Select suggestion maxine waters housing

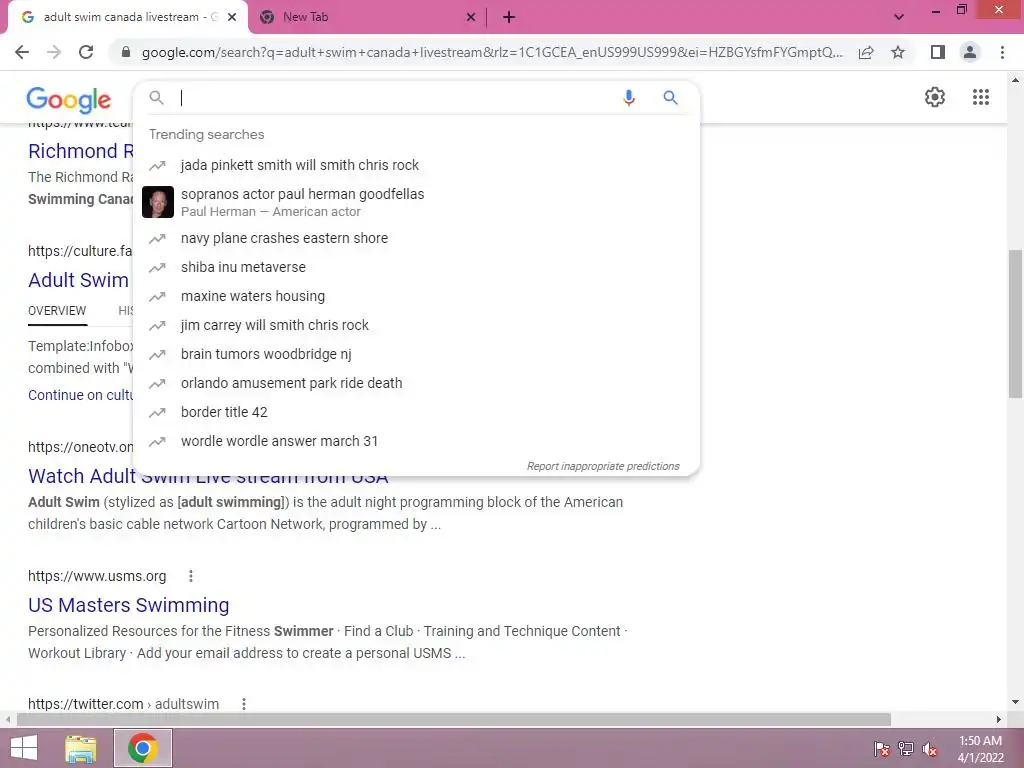(416, 296)
